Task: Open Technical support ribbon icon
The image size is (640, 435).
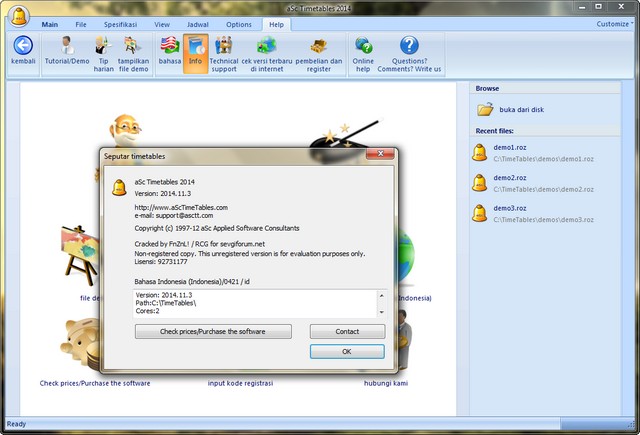Action: [224, 45]
